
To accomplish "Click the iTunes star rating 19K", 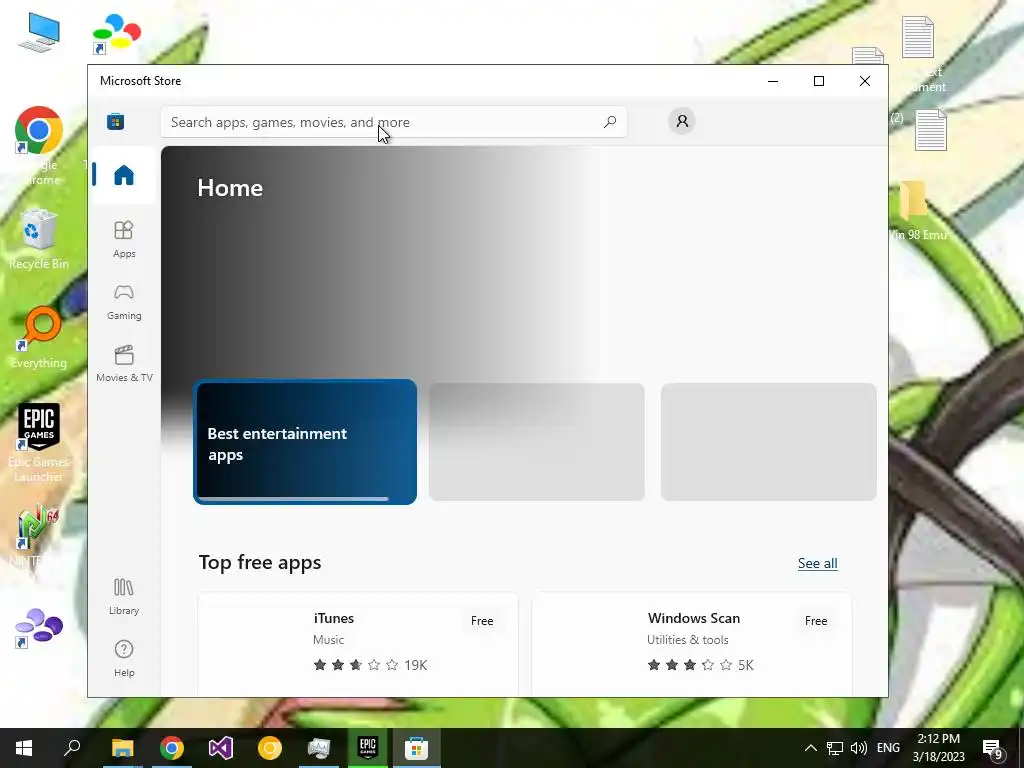I will tap(370, 665).
